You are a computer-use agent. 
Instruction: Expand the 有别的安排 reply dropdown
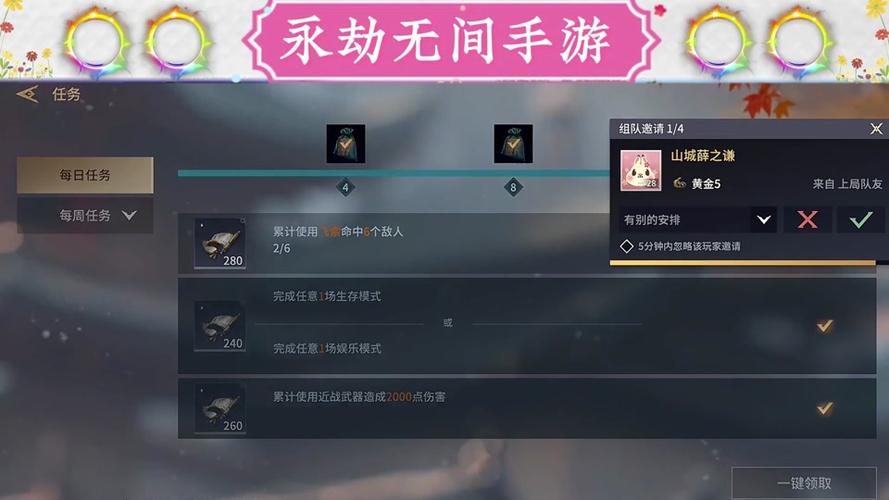(764, 219)
